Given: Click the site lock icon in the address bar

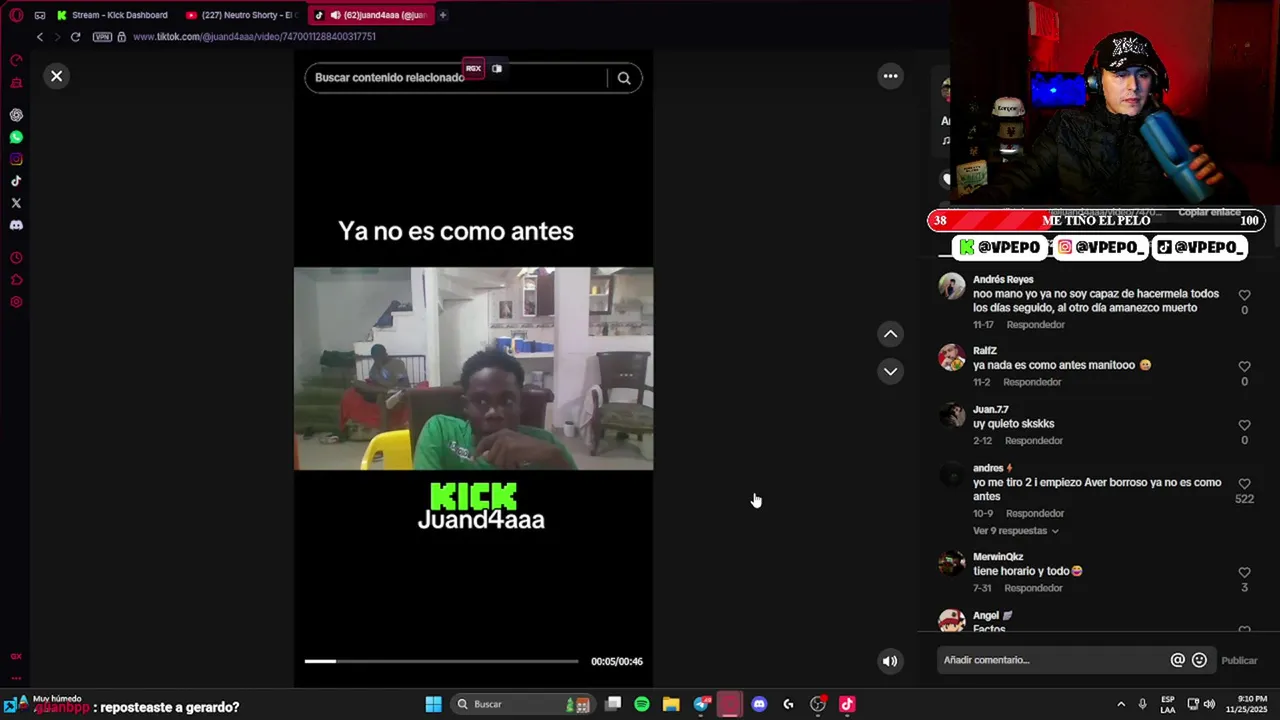Looking at the screenshot, I should [x=122, y=37].
